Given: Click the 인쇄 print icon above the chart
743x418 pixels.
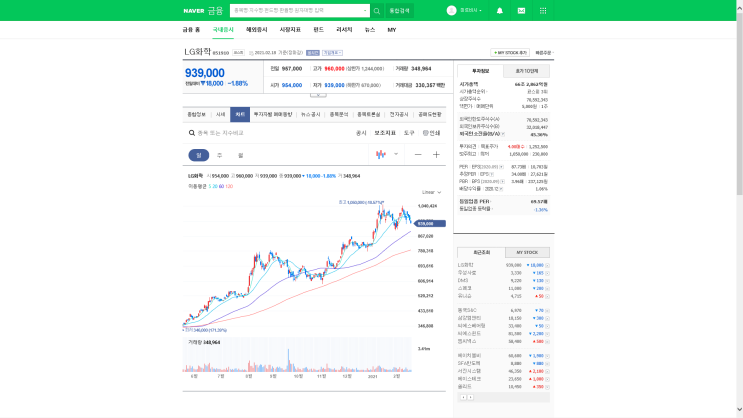Looking at the screenshot, I should pyautogui.click(x=432, y=133).
